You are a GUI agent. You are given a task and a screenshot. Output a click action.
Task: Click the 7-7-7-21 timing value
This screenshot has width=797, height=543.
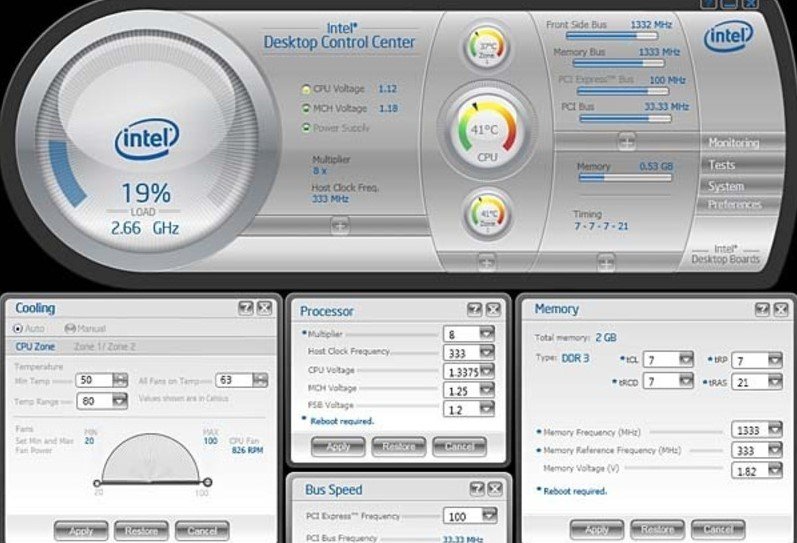pyautogui.click(x=601, y=226)
